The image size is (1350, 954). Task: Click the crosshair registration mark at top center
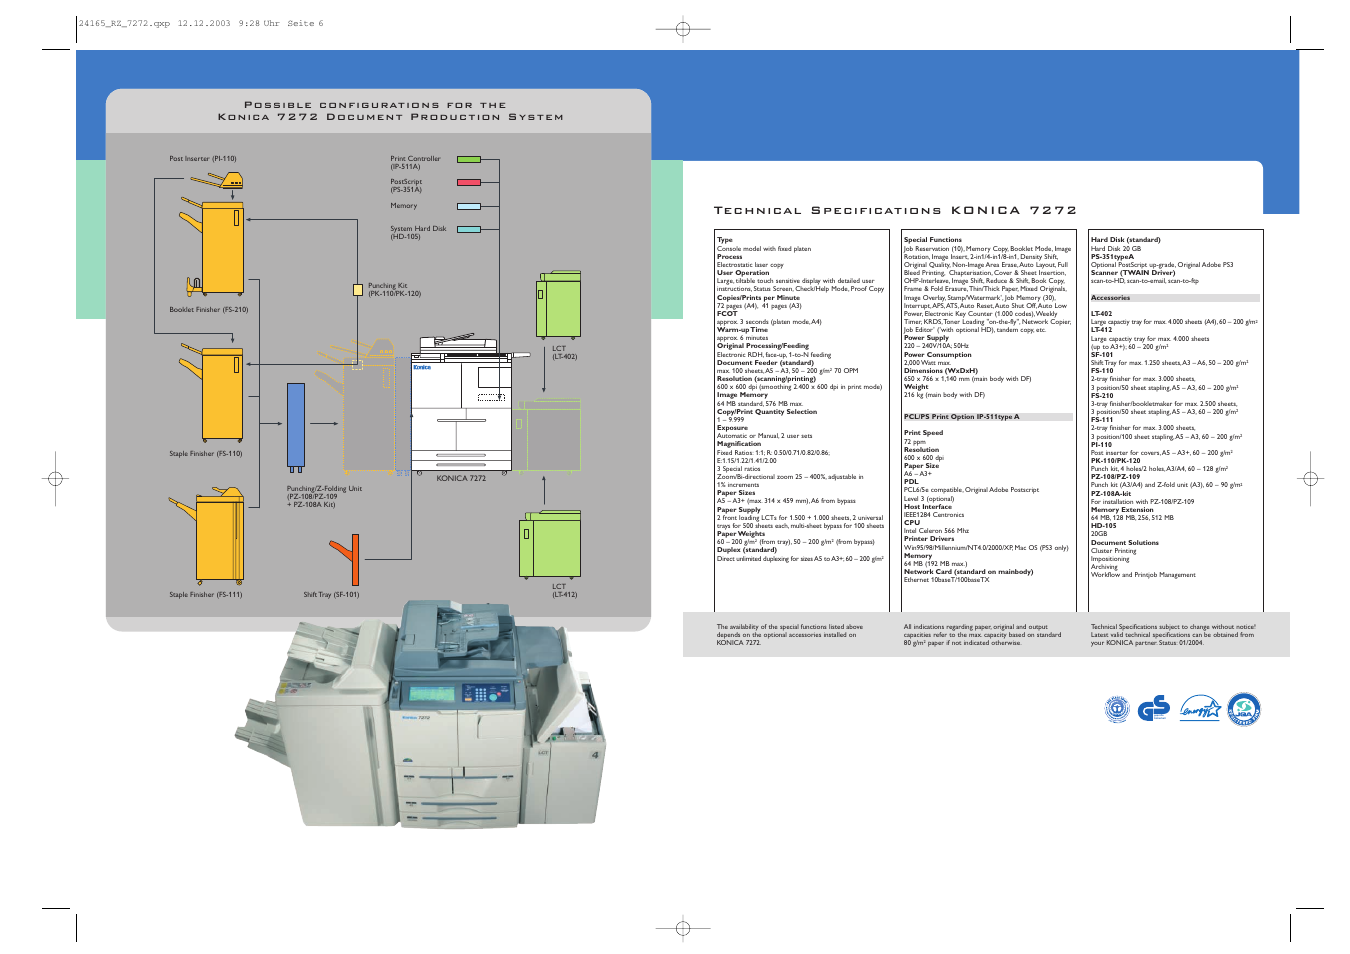point(683,29)
